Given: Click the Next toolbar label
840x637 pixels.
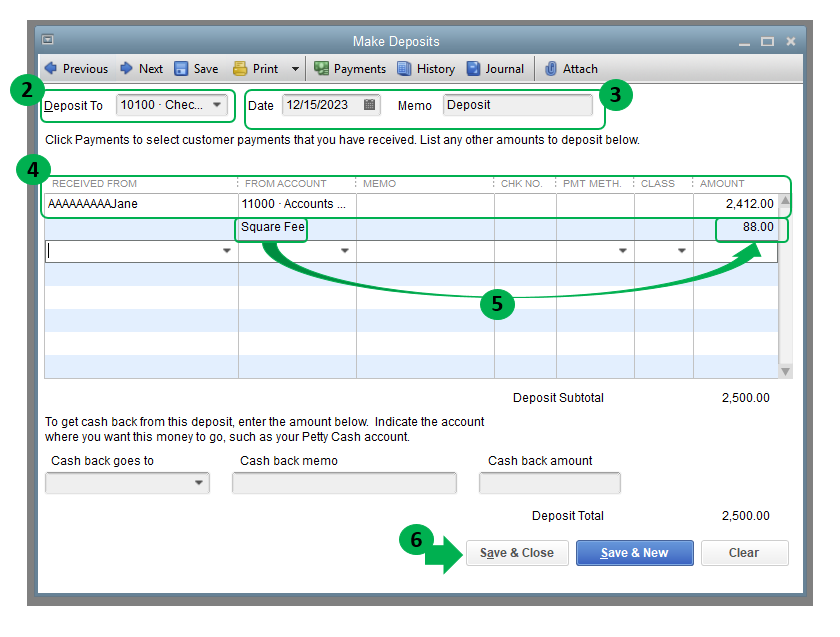Looking at the screenshot, I should coord(151,69).
